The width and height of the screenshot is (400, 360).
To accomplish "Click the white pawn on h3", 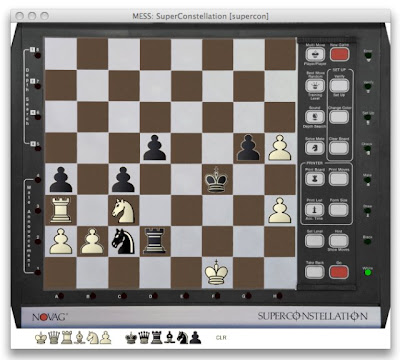I will tap(280, 210).
